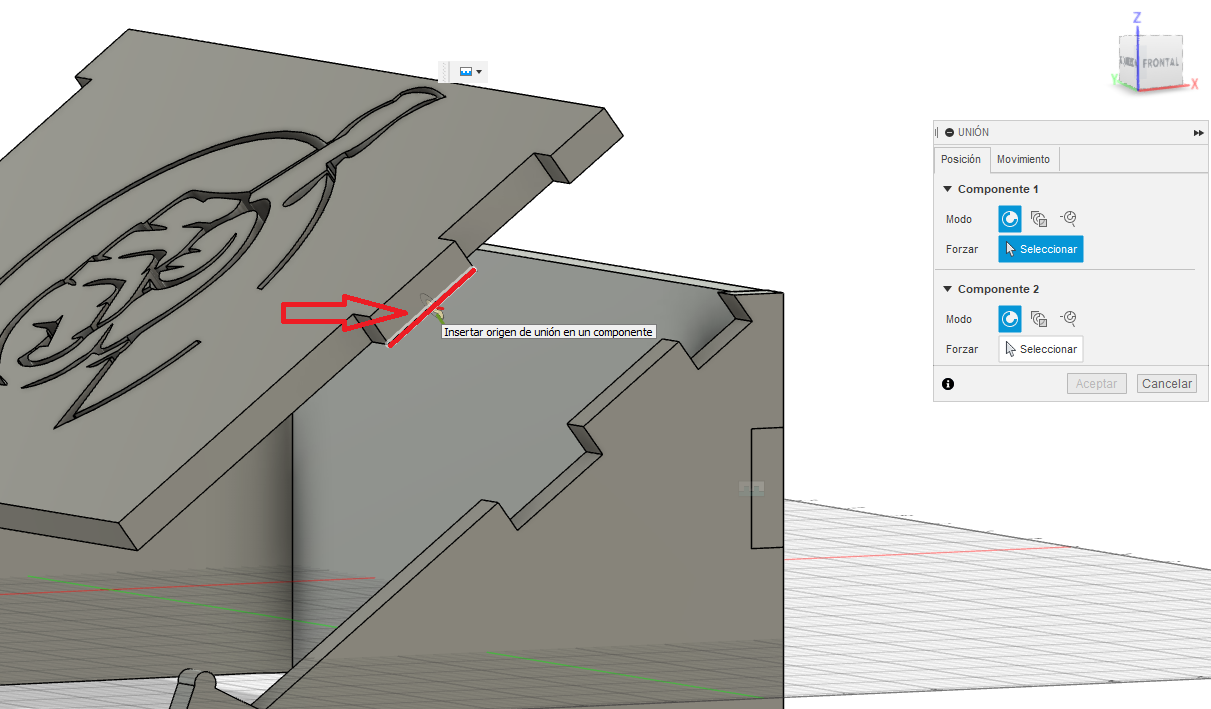
Task: Click the UNIÓN dialog title text
Action: (x=974, y=132)
